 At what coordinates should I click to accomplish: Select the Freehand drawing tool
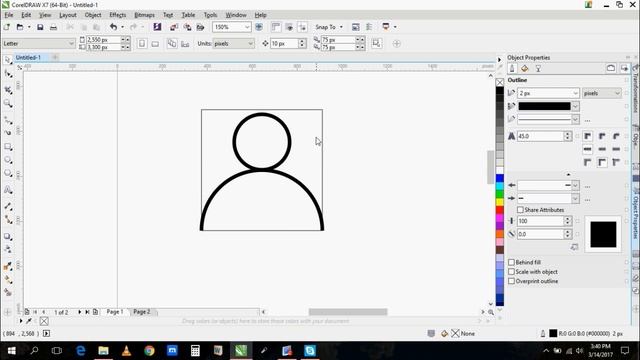point(8,120)
